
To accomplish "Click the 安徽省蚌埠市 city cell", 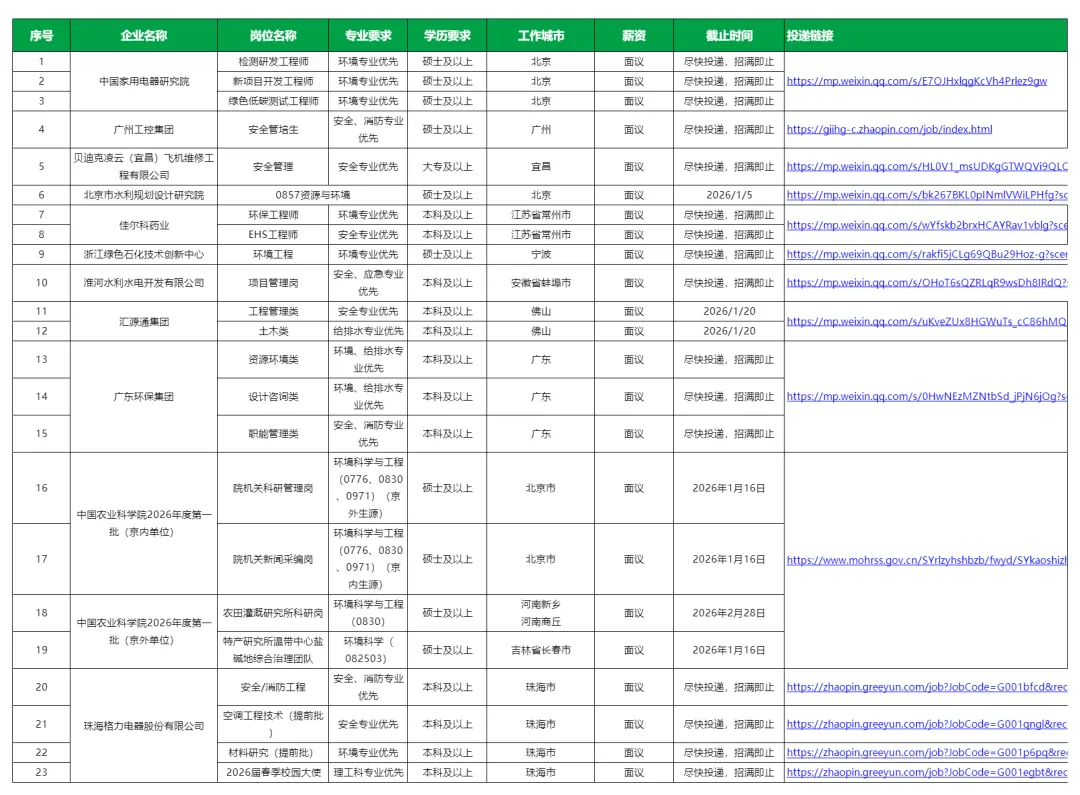I will (x=541, y=282).
